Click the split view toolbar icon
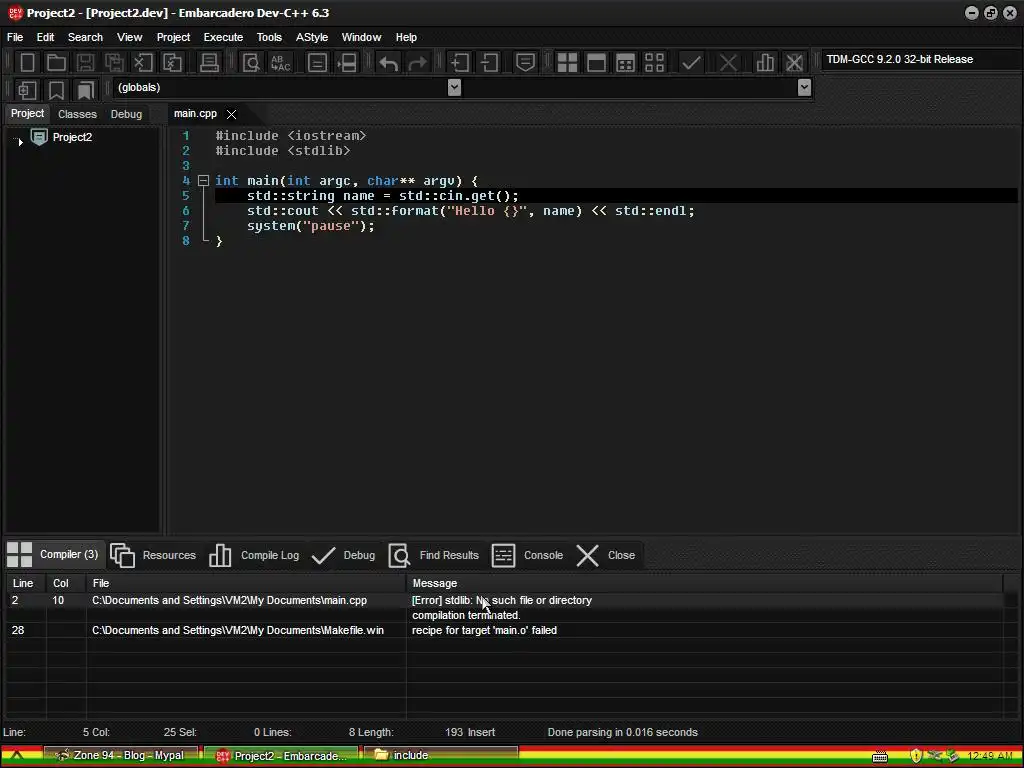The image size is (1024, 768). 347,63
